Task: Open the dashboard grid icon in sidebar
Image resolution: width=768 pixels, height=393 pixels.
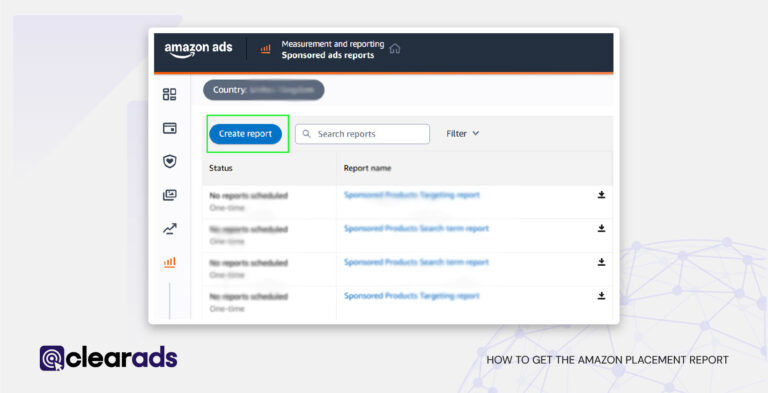Action: tap(169, 94)
